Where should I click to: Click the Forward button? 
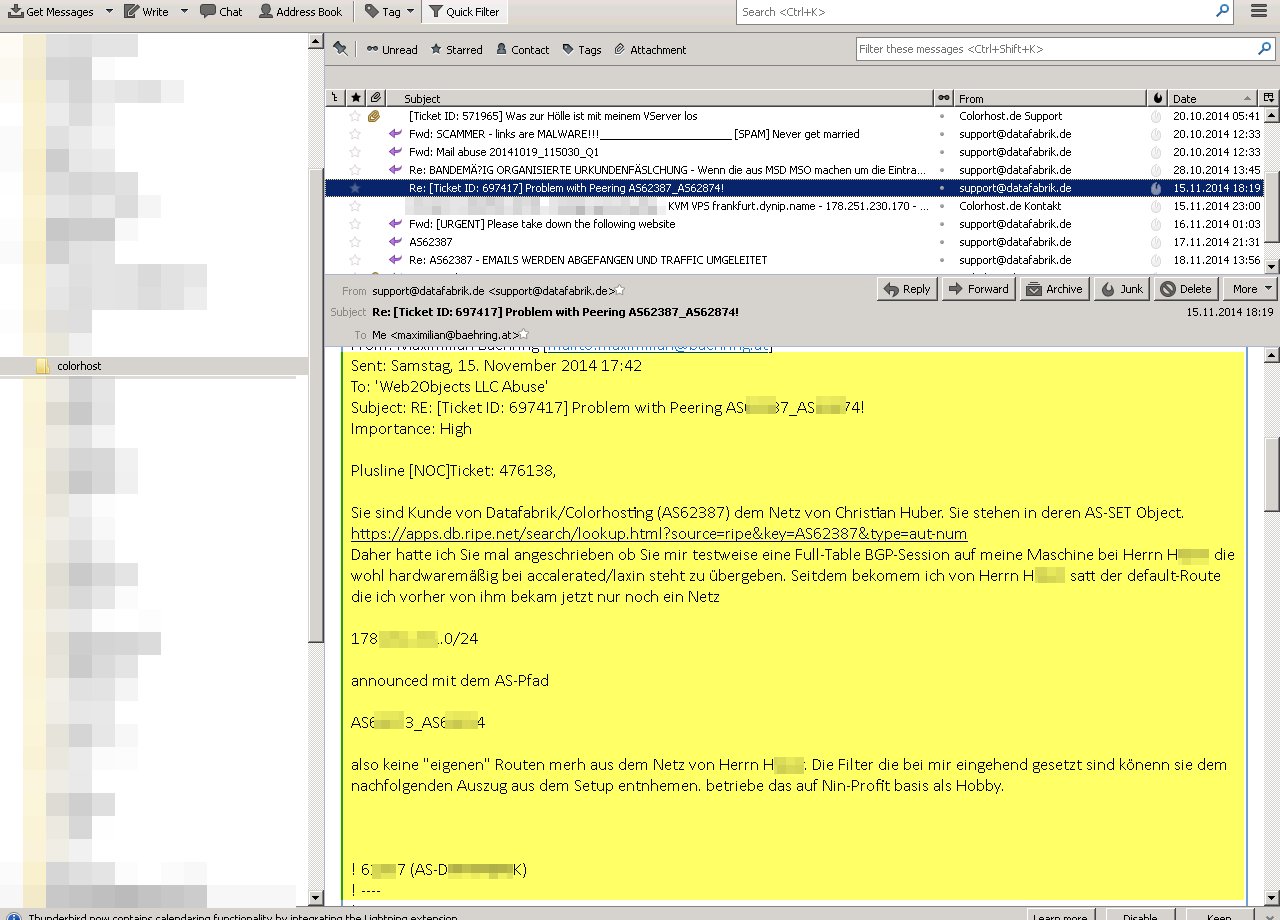point(979,289)
